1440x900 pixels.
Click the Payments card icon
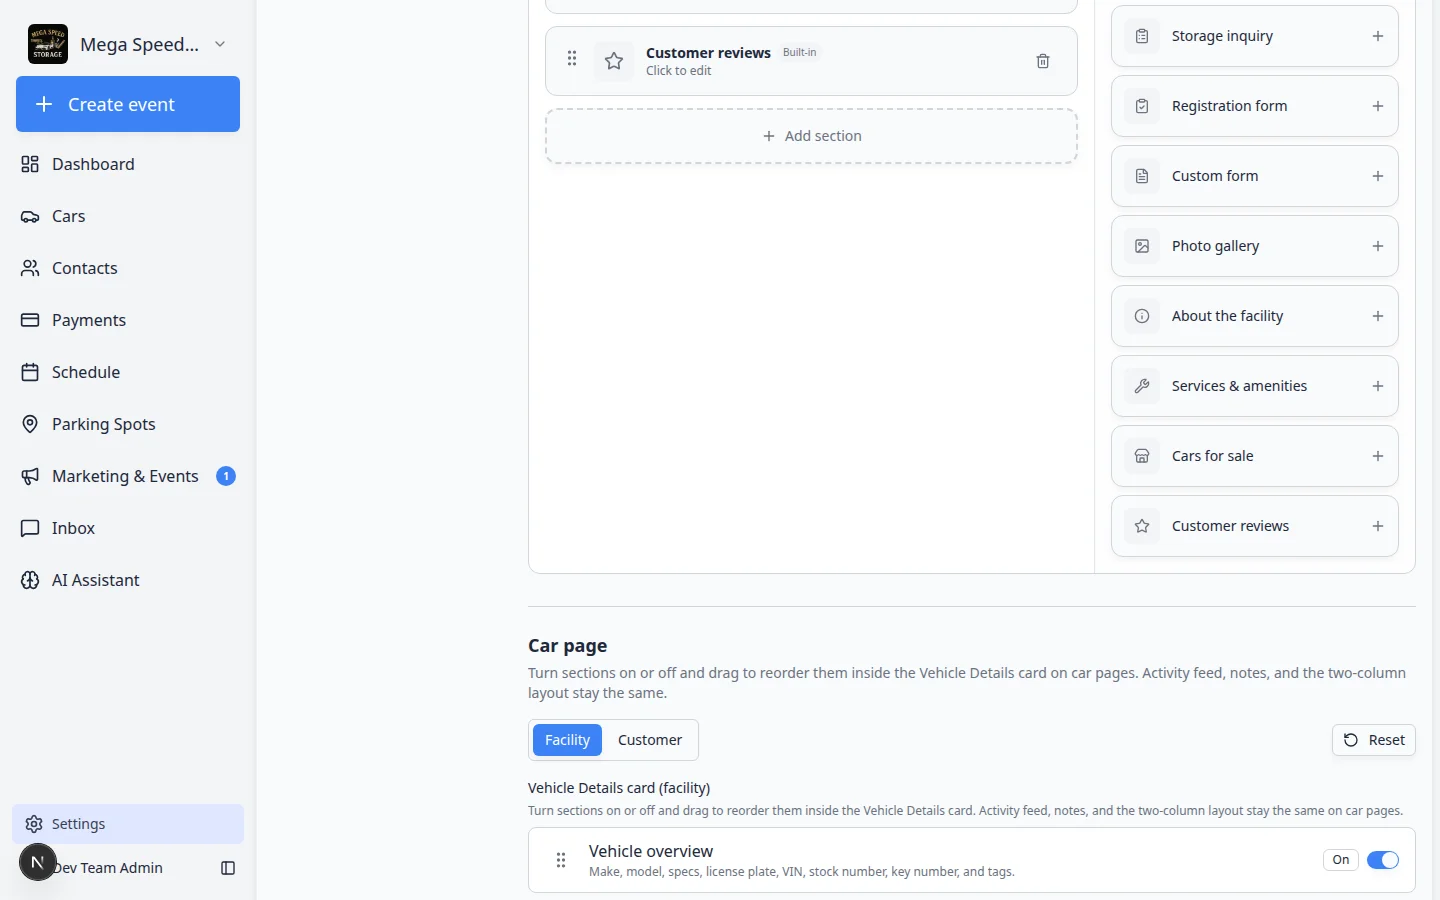coord(30,320)
